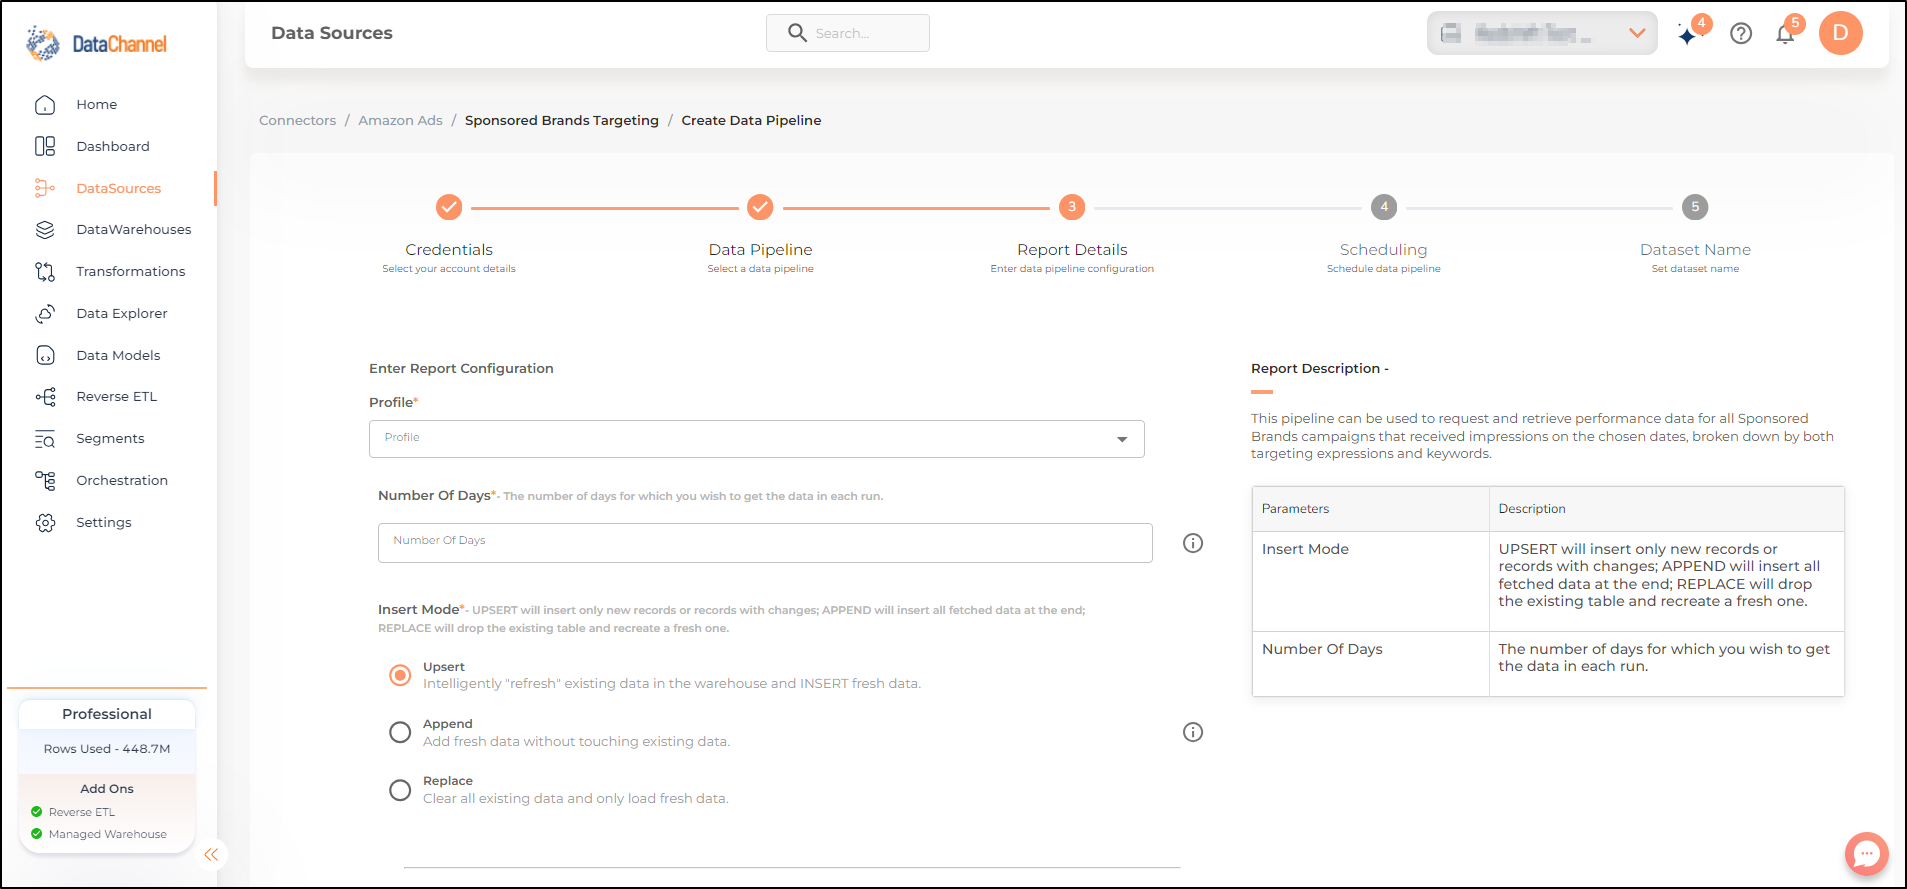
Task: Focus the top Search field
Action: (x=848, y=33)
